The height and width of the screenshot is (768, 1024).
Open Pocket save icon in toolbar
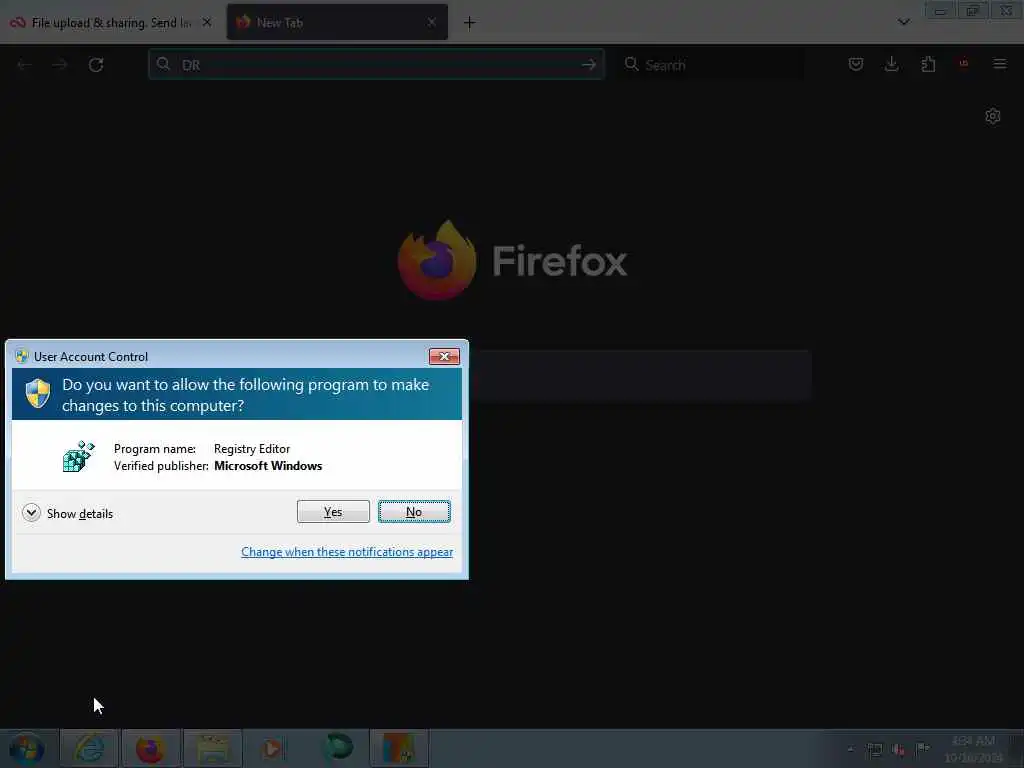click(x=856, y=64)
